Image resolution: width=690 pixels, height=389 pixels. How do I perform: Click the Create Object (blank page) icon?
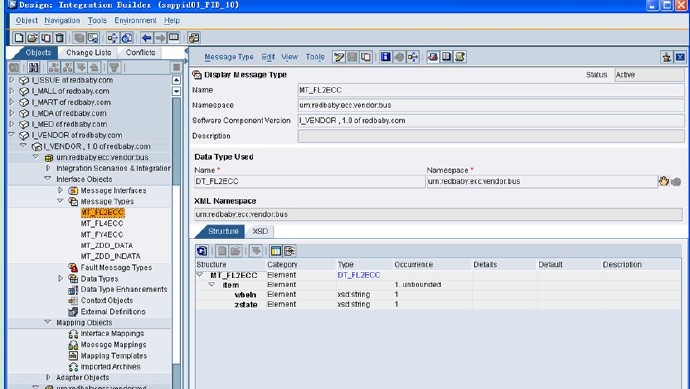19,38
